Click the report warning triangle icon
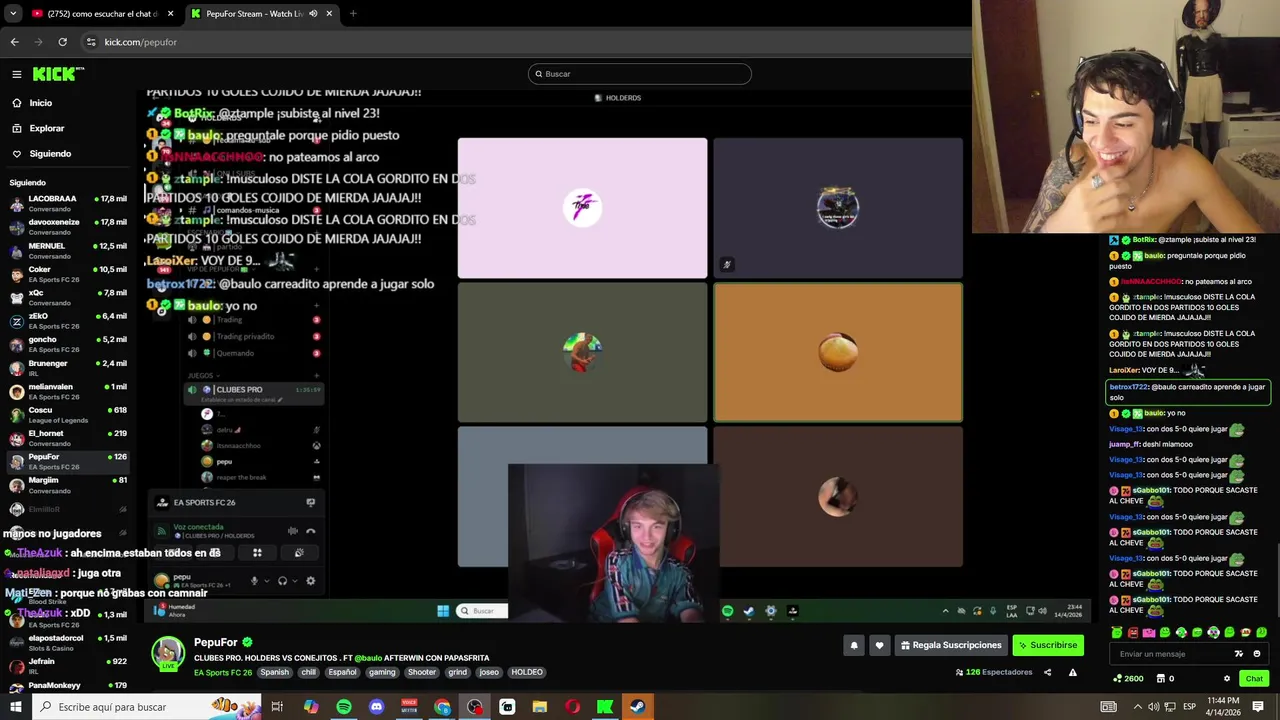The height and width of the screenshot is (720, 1280). 1072,672
